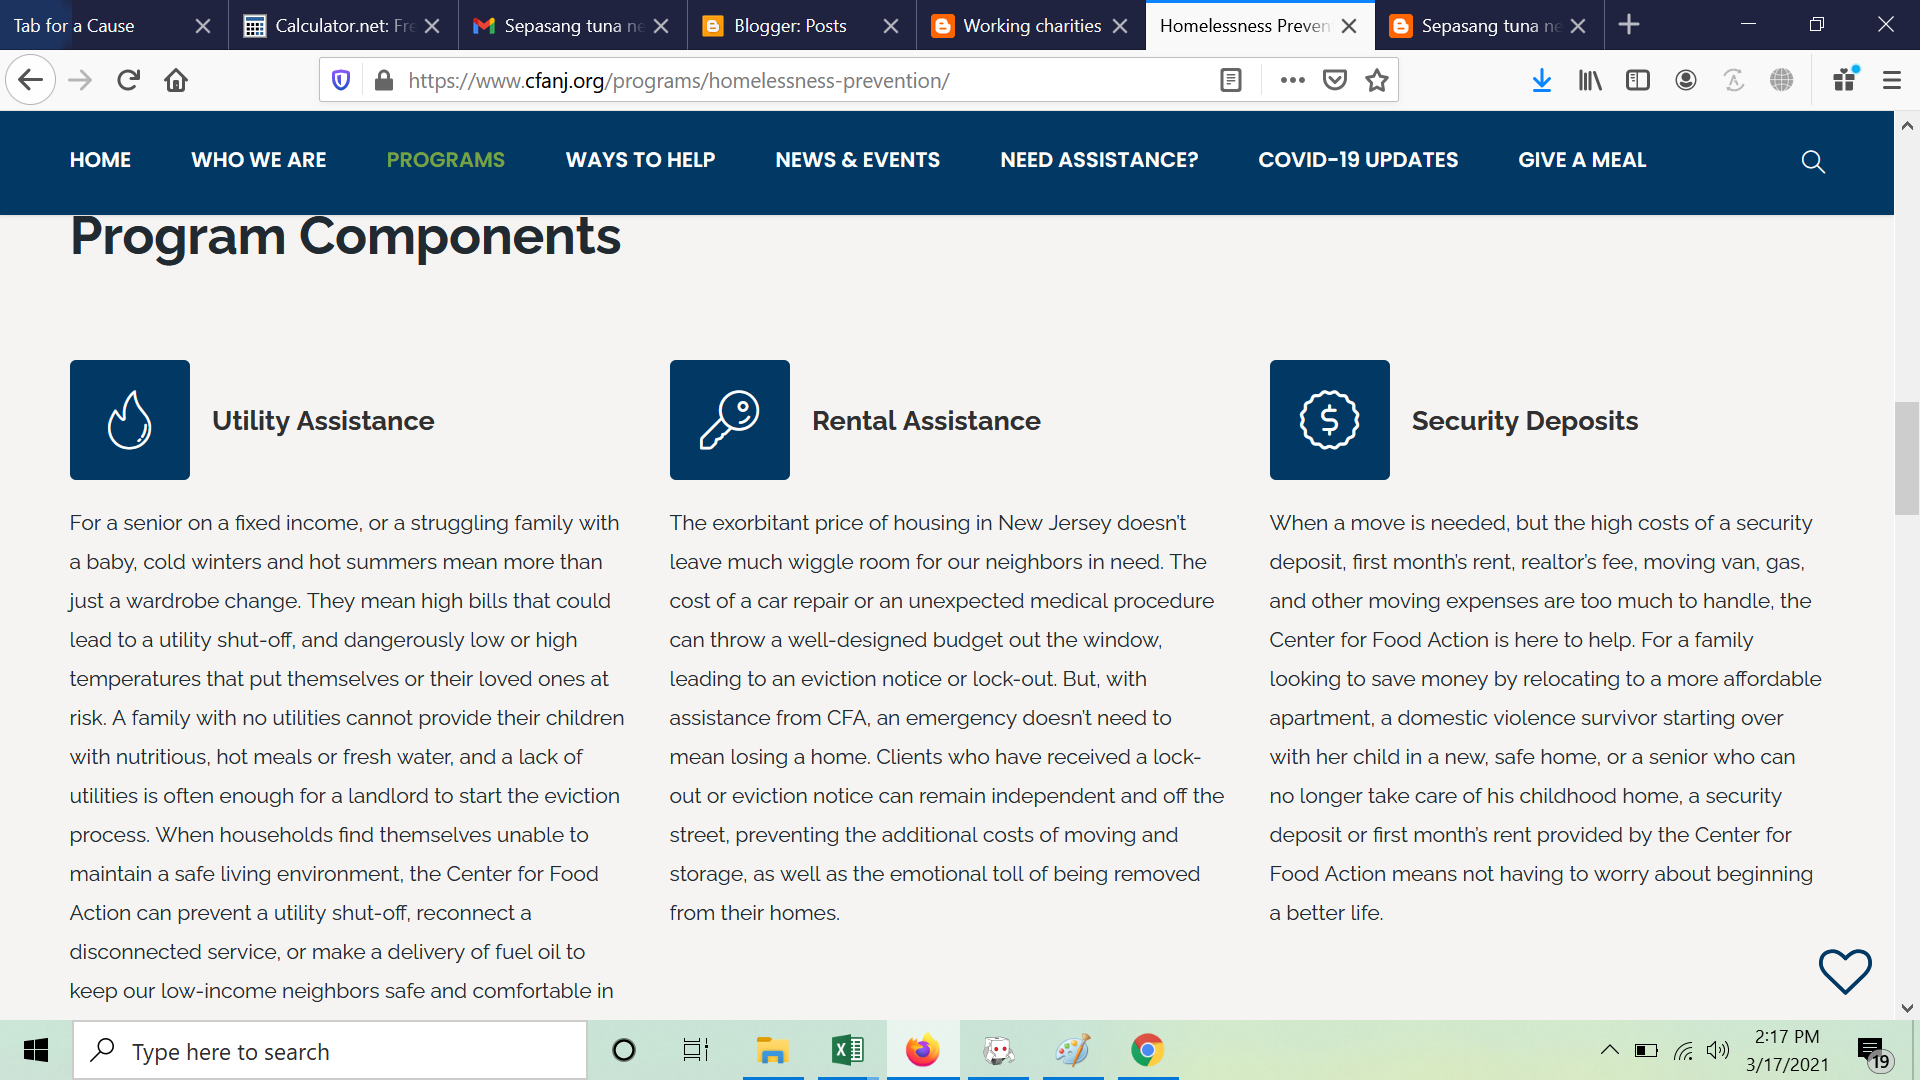Screen dimensions: 1920x1080
Task: Go to NEED ASSISTANCE? page
Action: pos(1098,160)
